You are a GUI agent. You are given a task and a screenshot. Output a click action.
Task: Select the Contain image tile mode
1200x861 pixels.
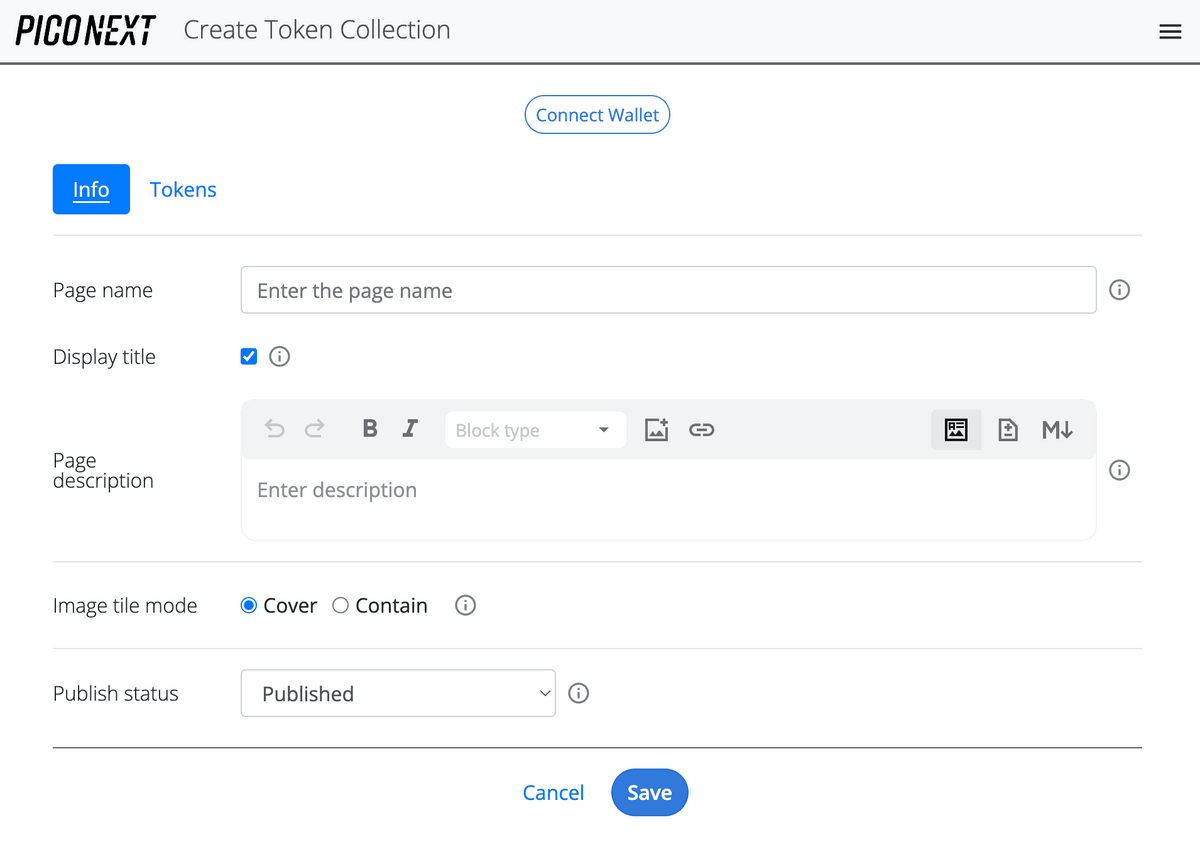[340, 605]
